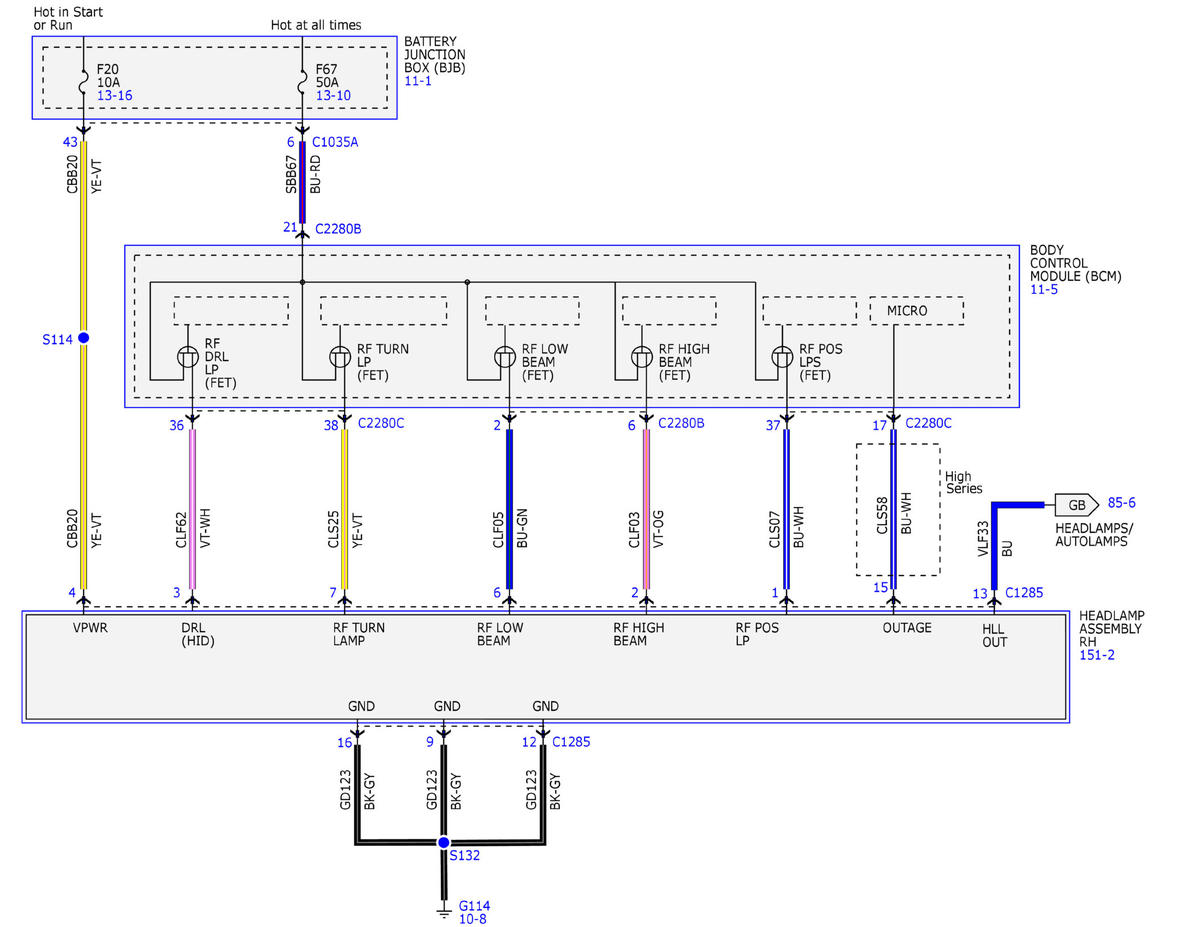The image size is (1200, 927).
Task: Select the S114 splice dot
Action: coord(83,339)
